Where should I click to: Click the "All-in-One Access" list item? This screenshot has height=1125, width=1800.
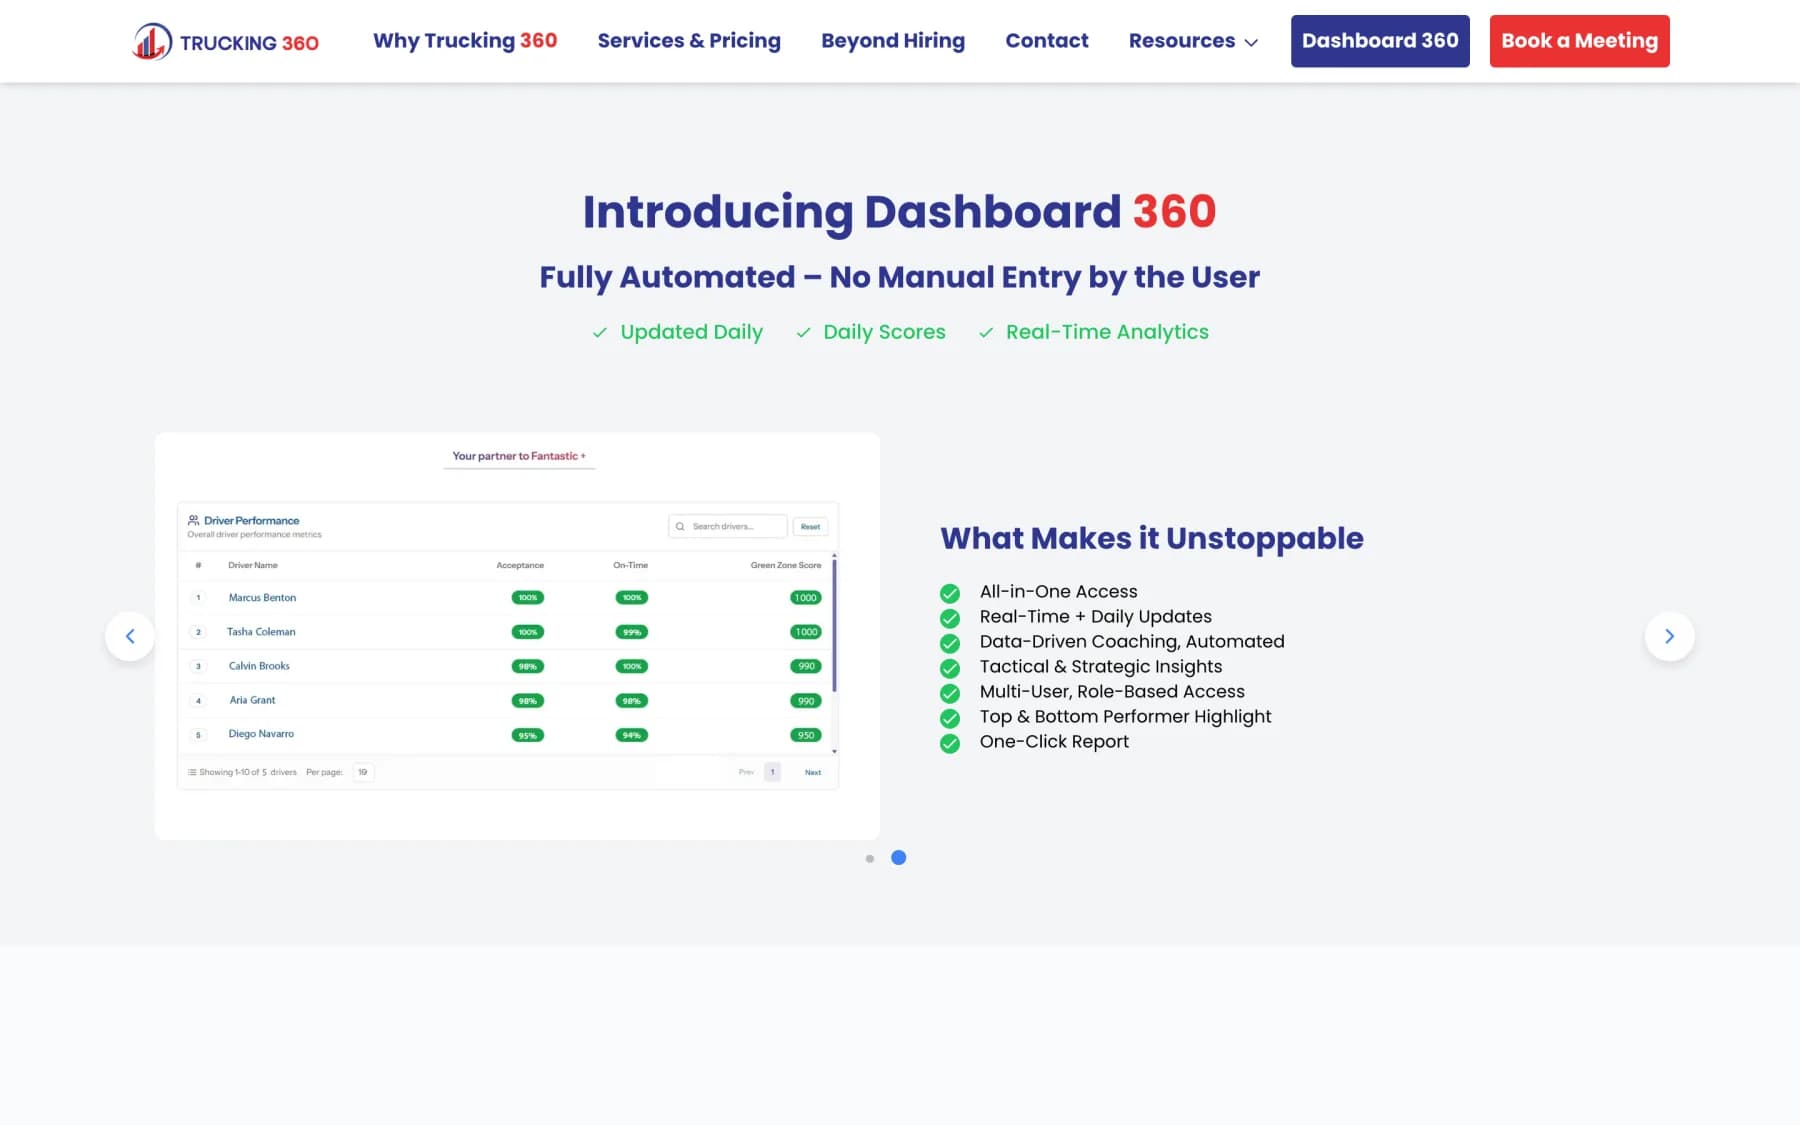tap(1059, 592)
